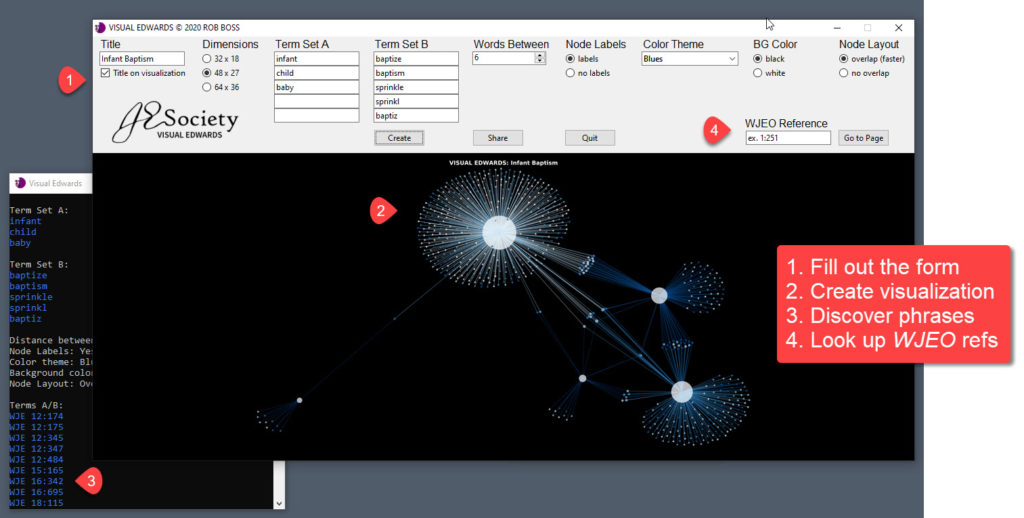Click the Term Set A field containing child
Viewport: 1024px width, 518px height.
tap(317, 73)
